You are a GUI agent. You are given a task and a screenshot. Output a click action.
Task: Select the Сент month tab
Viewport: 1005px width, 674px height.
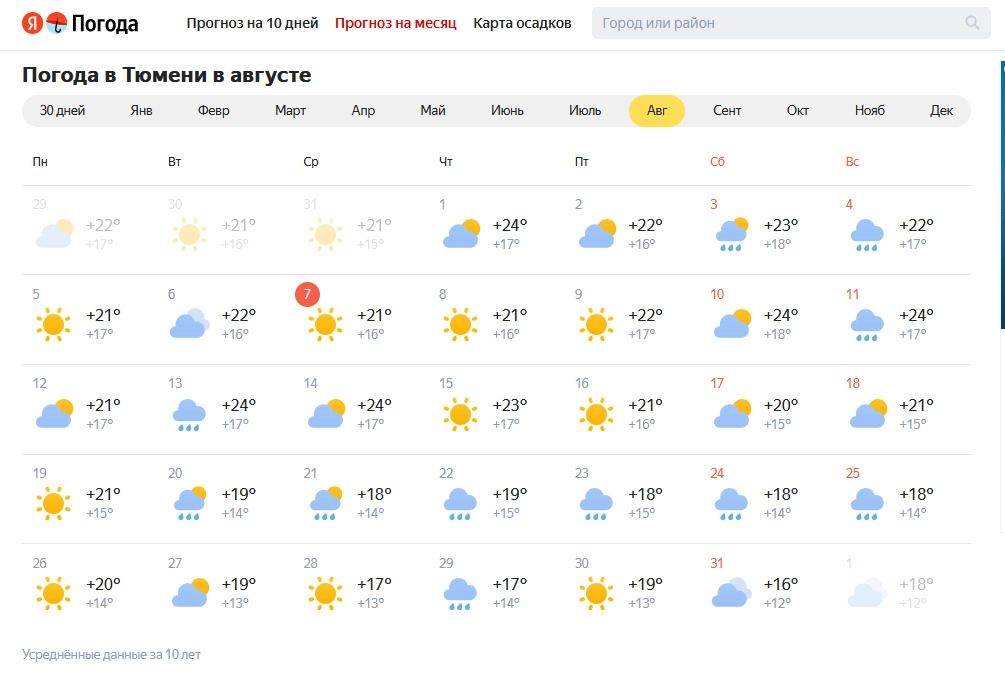pyautogui.click(x=727, y=111)
